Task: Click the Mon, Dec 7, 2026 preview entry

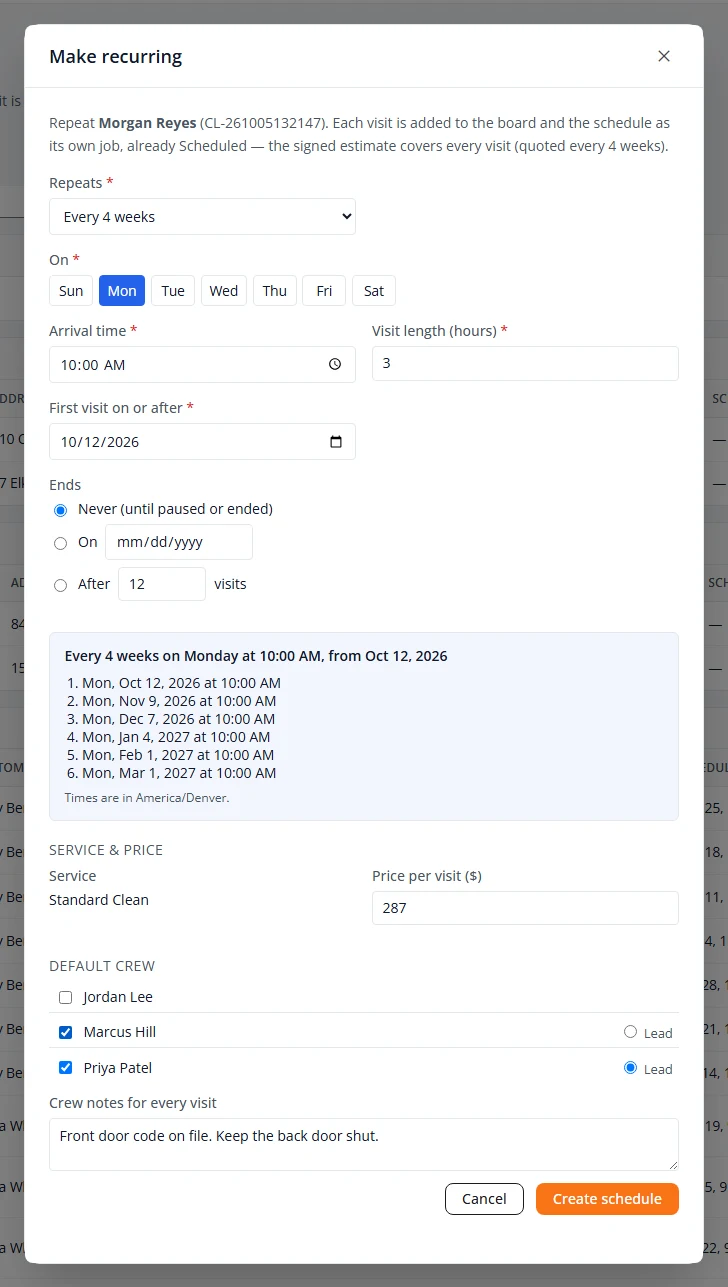Action: click(178, 719)
